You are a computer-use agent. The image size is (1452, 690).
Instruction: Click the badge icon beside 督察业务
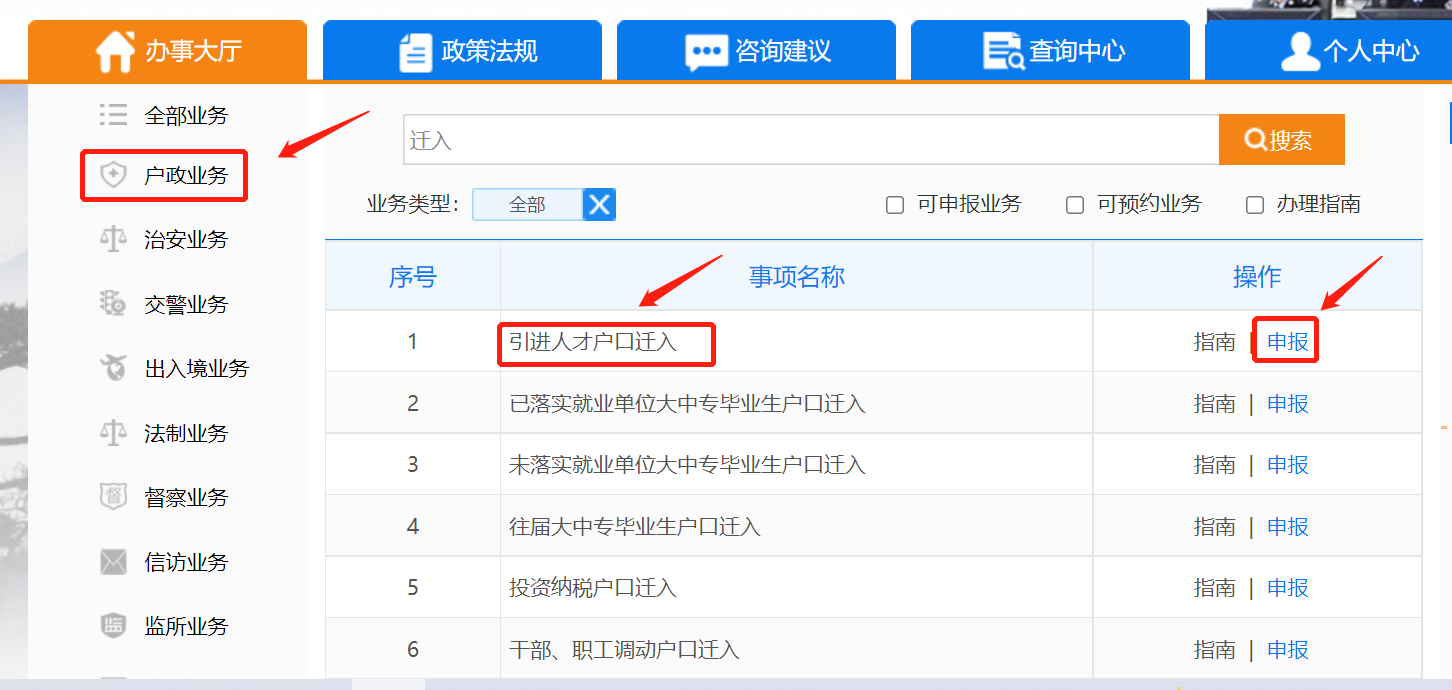pos(114,497)
